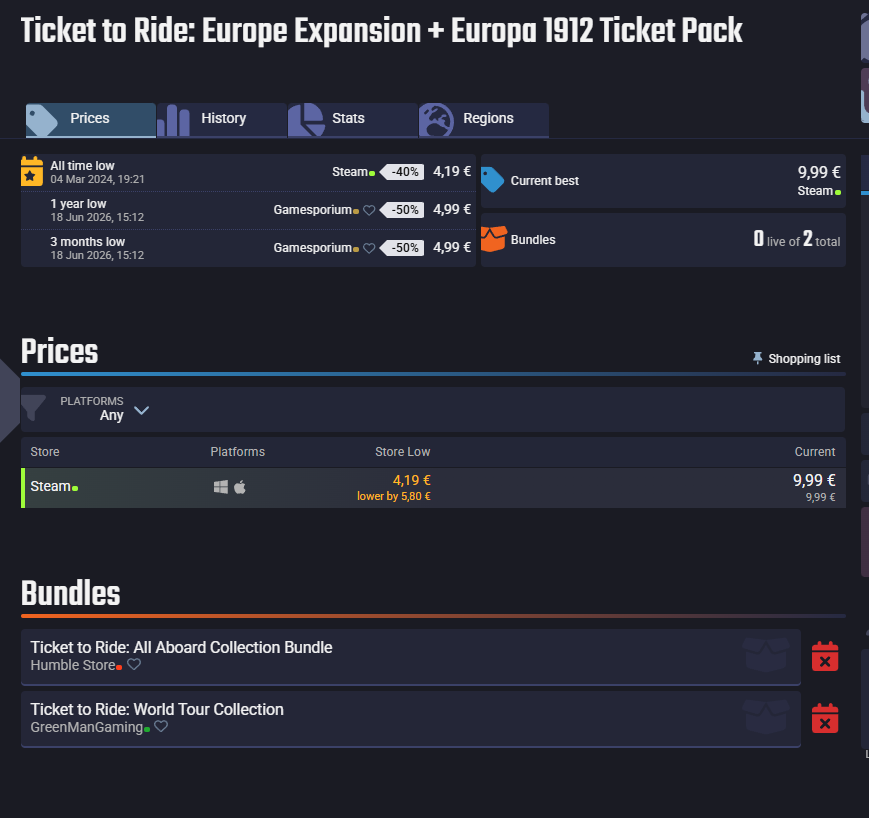
Task: Toggle the heart next to GreenManGaming
Action: pyautogui.click(x=161, y=726)
